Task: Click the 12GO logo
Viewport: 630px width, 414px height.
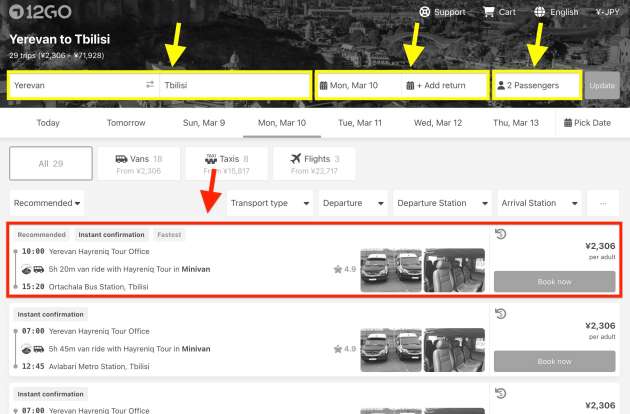Action: click(40, 12)
